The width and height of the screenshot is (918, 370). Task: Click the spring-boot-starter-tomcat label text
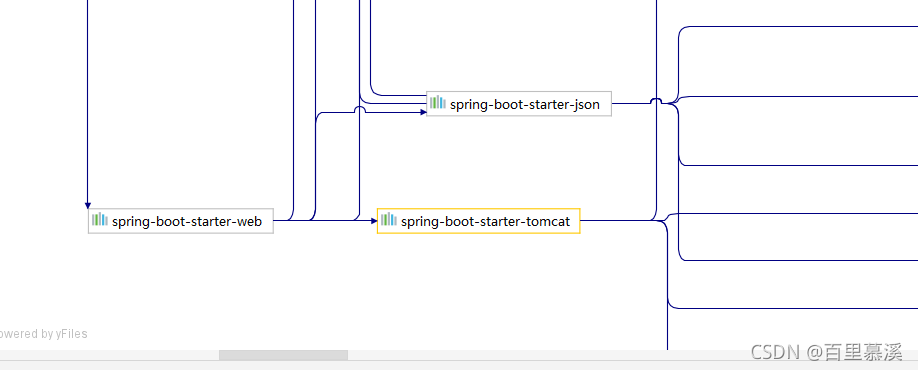(x=485, y=222)
